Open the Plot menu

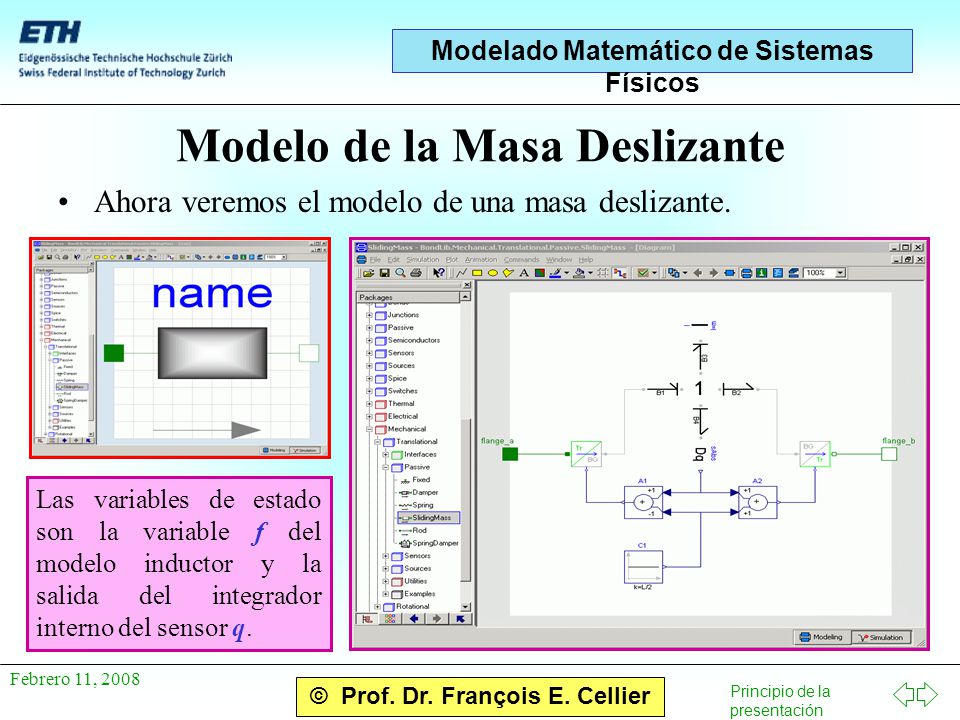[452, 260]
